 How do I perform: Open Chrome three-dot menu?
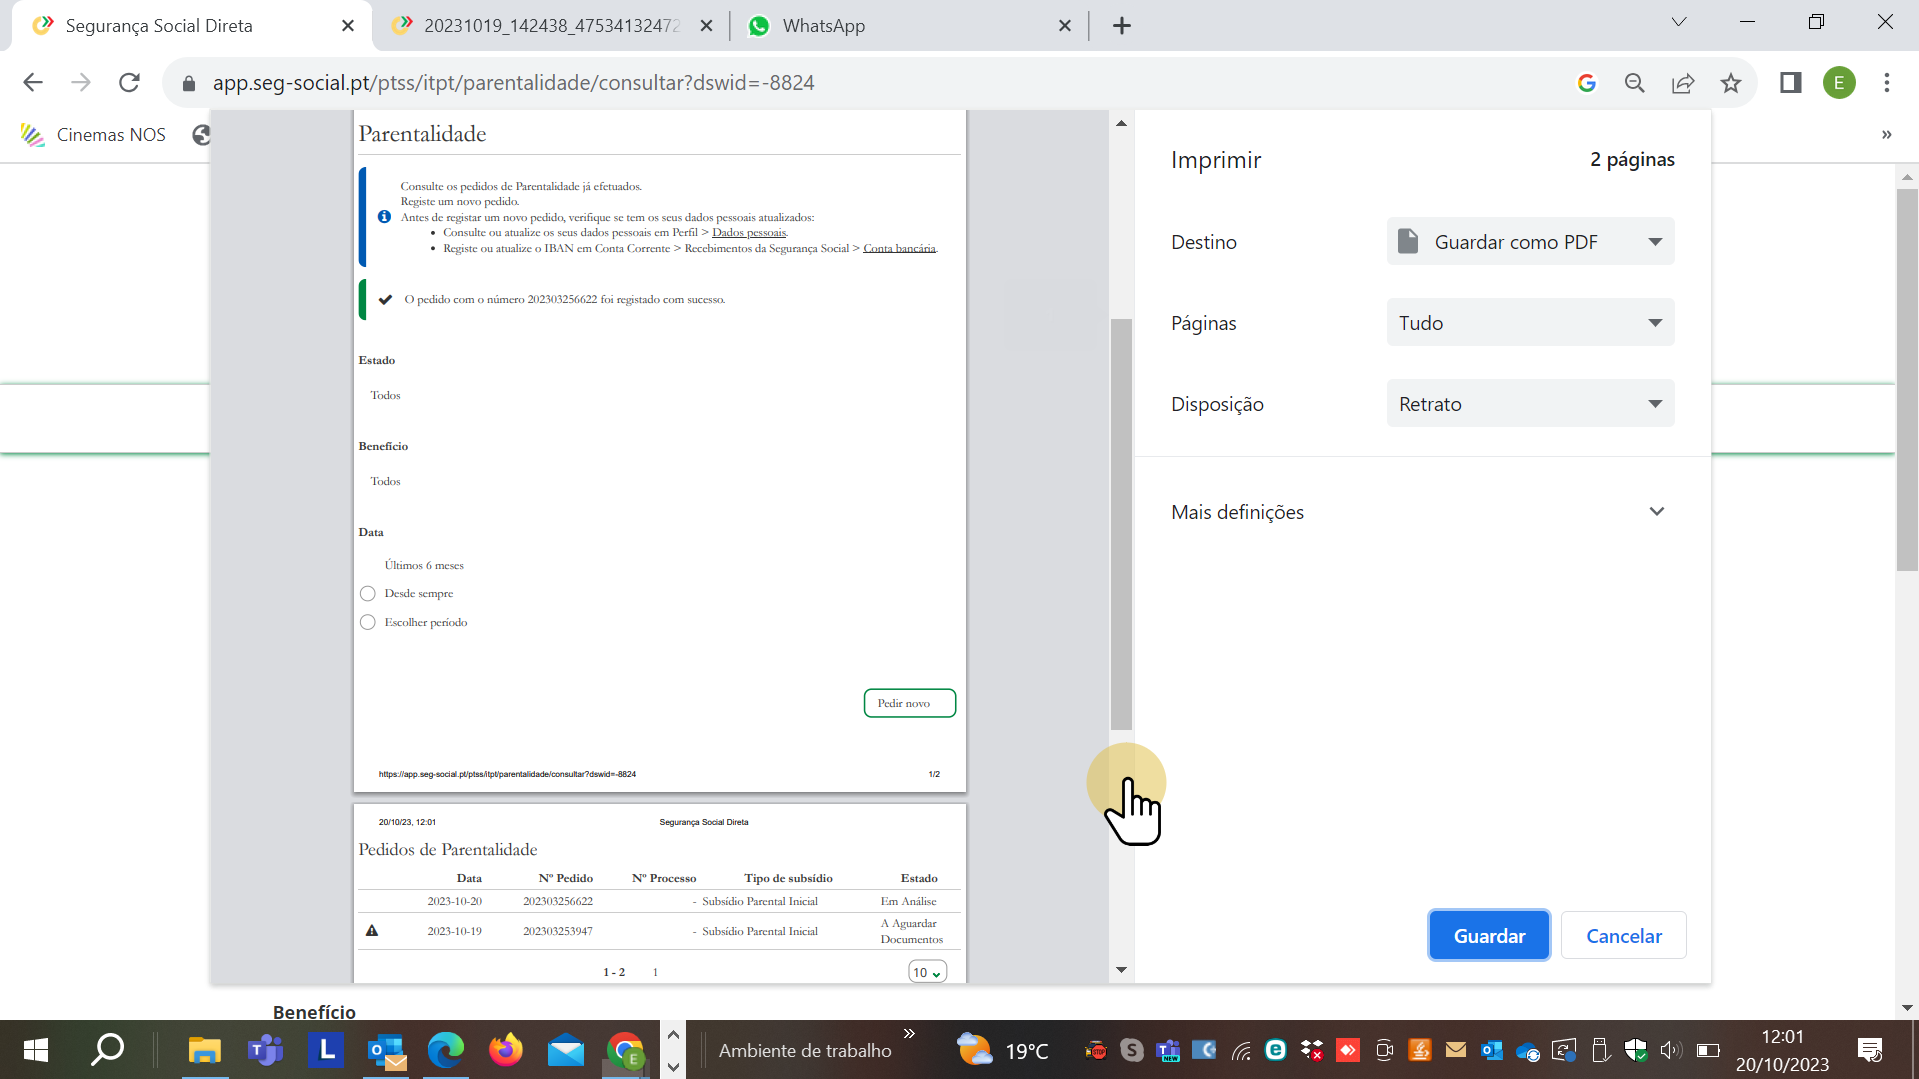tap(1887, 83)
